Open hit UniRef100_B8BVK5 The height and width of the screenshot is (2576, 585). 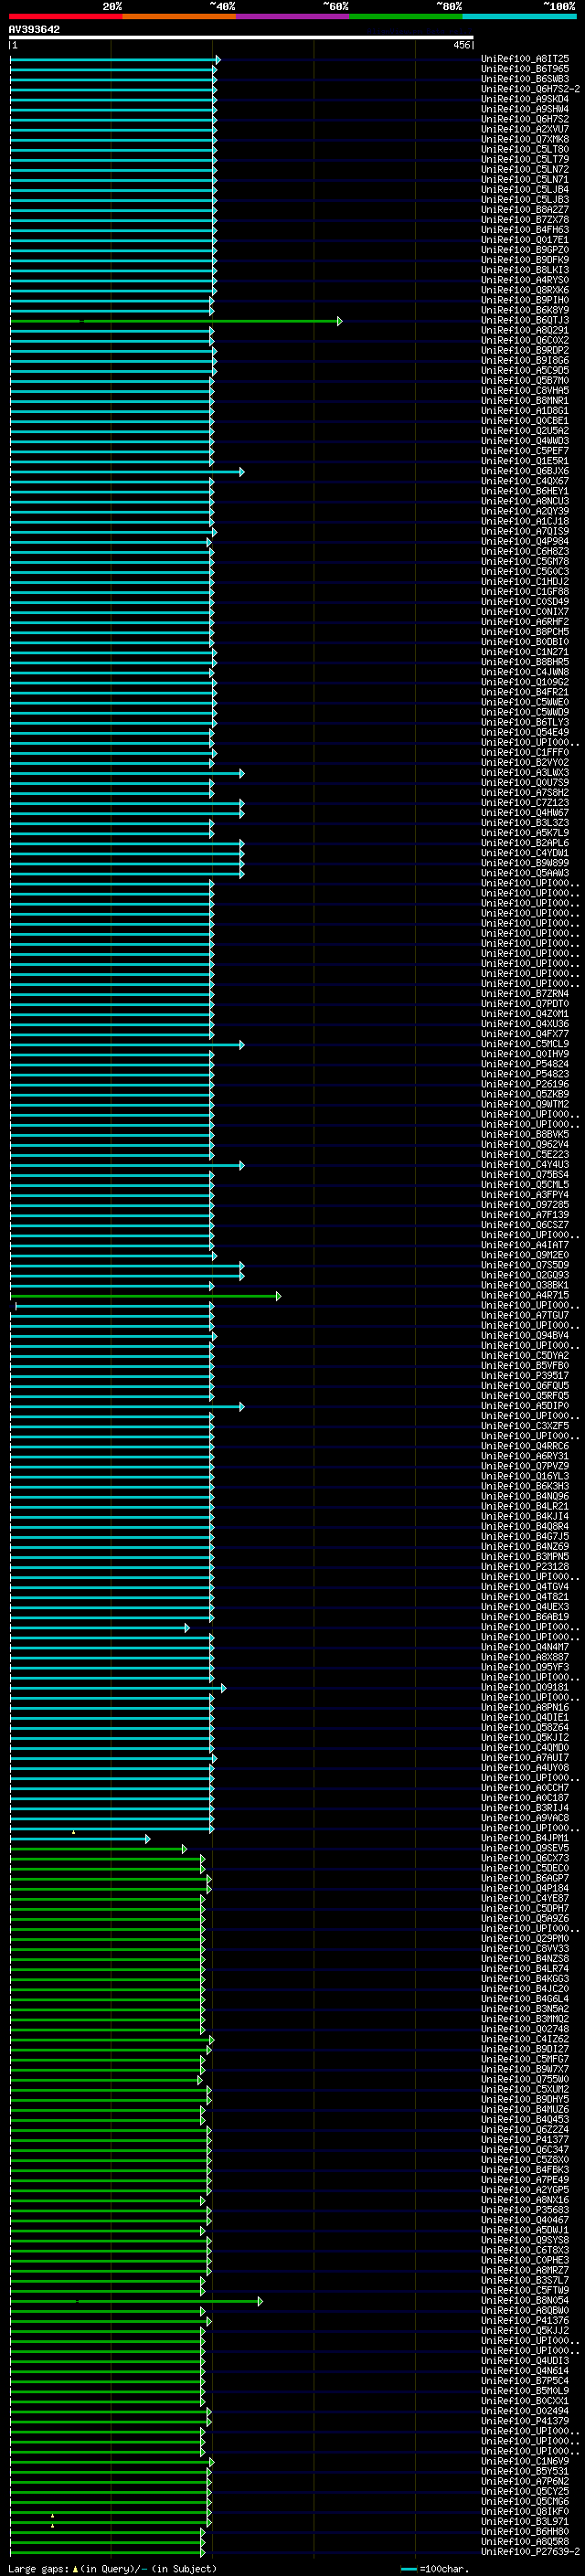tap(525, 1134)
